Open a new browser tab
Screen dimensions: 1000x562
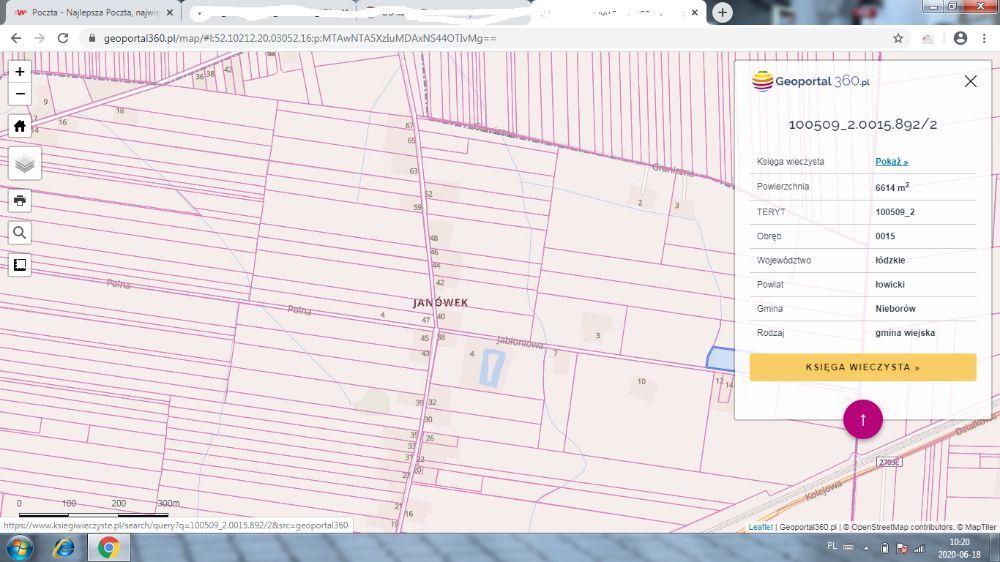722,12
